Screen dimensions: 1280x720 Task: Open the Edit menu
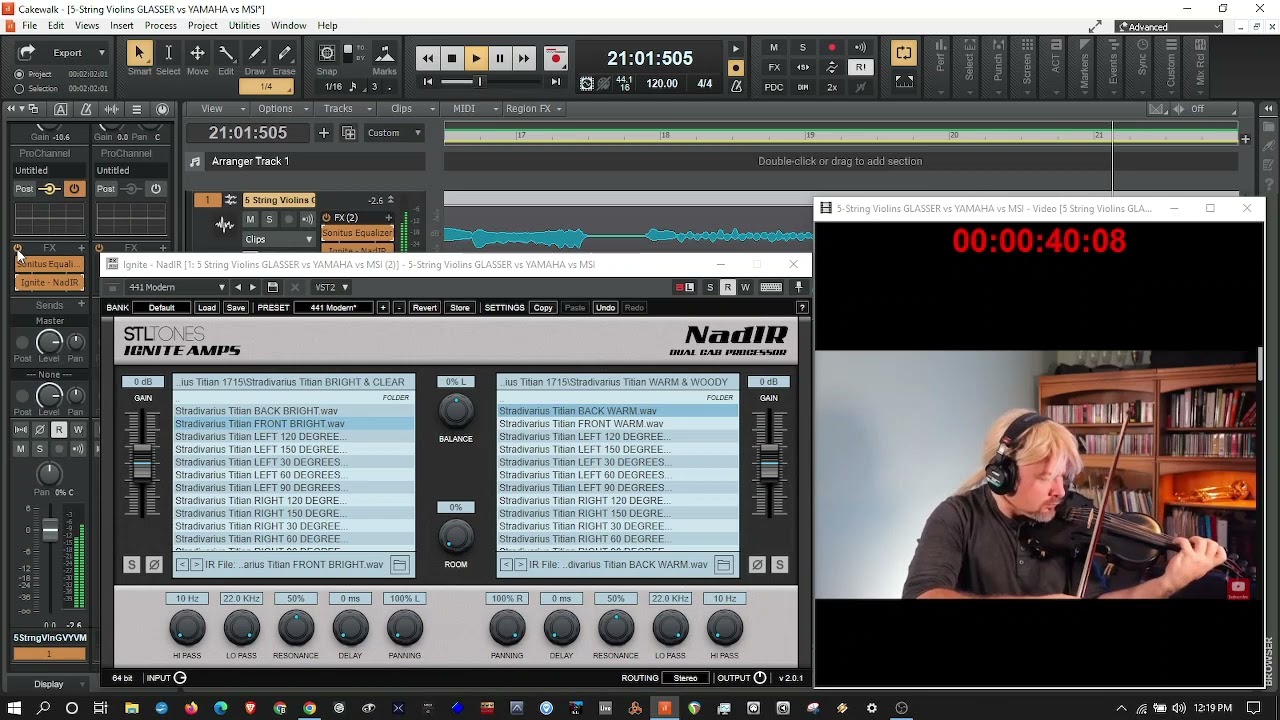pos(56,25)
